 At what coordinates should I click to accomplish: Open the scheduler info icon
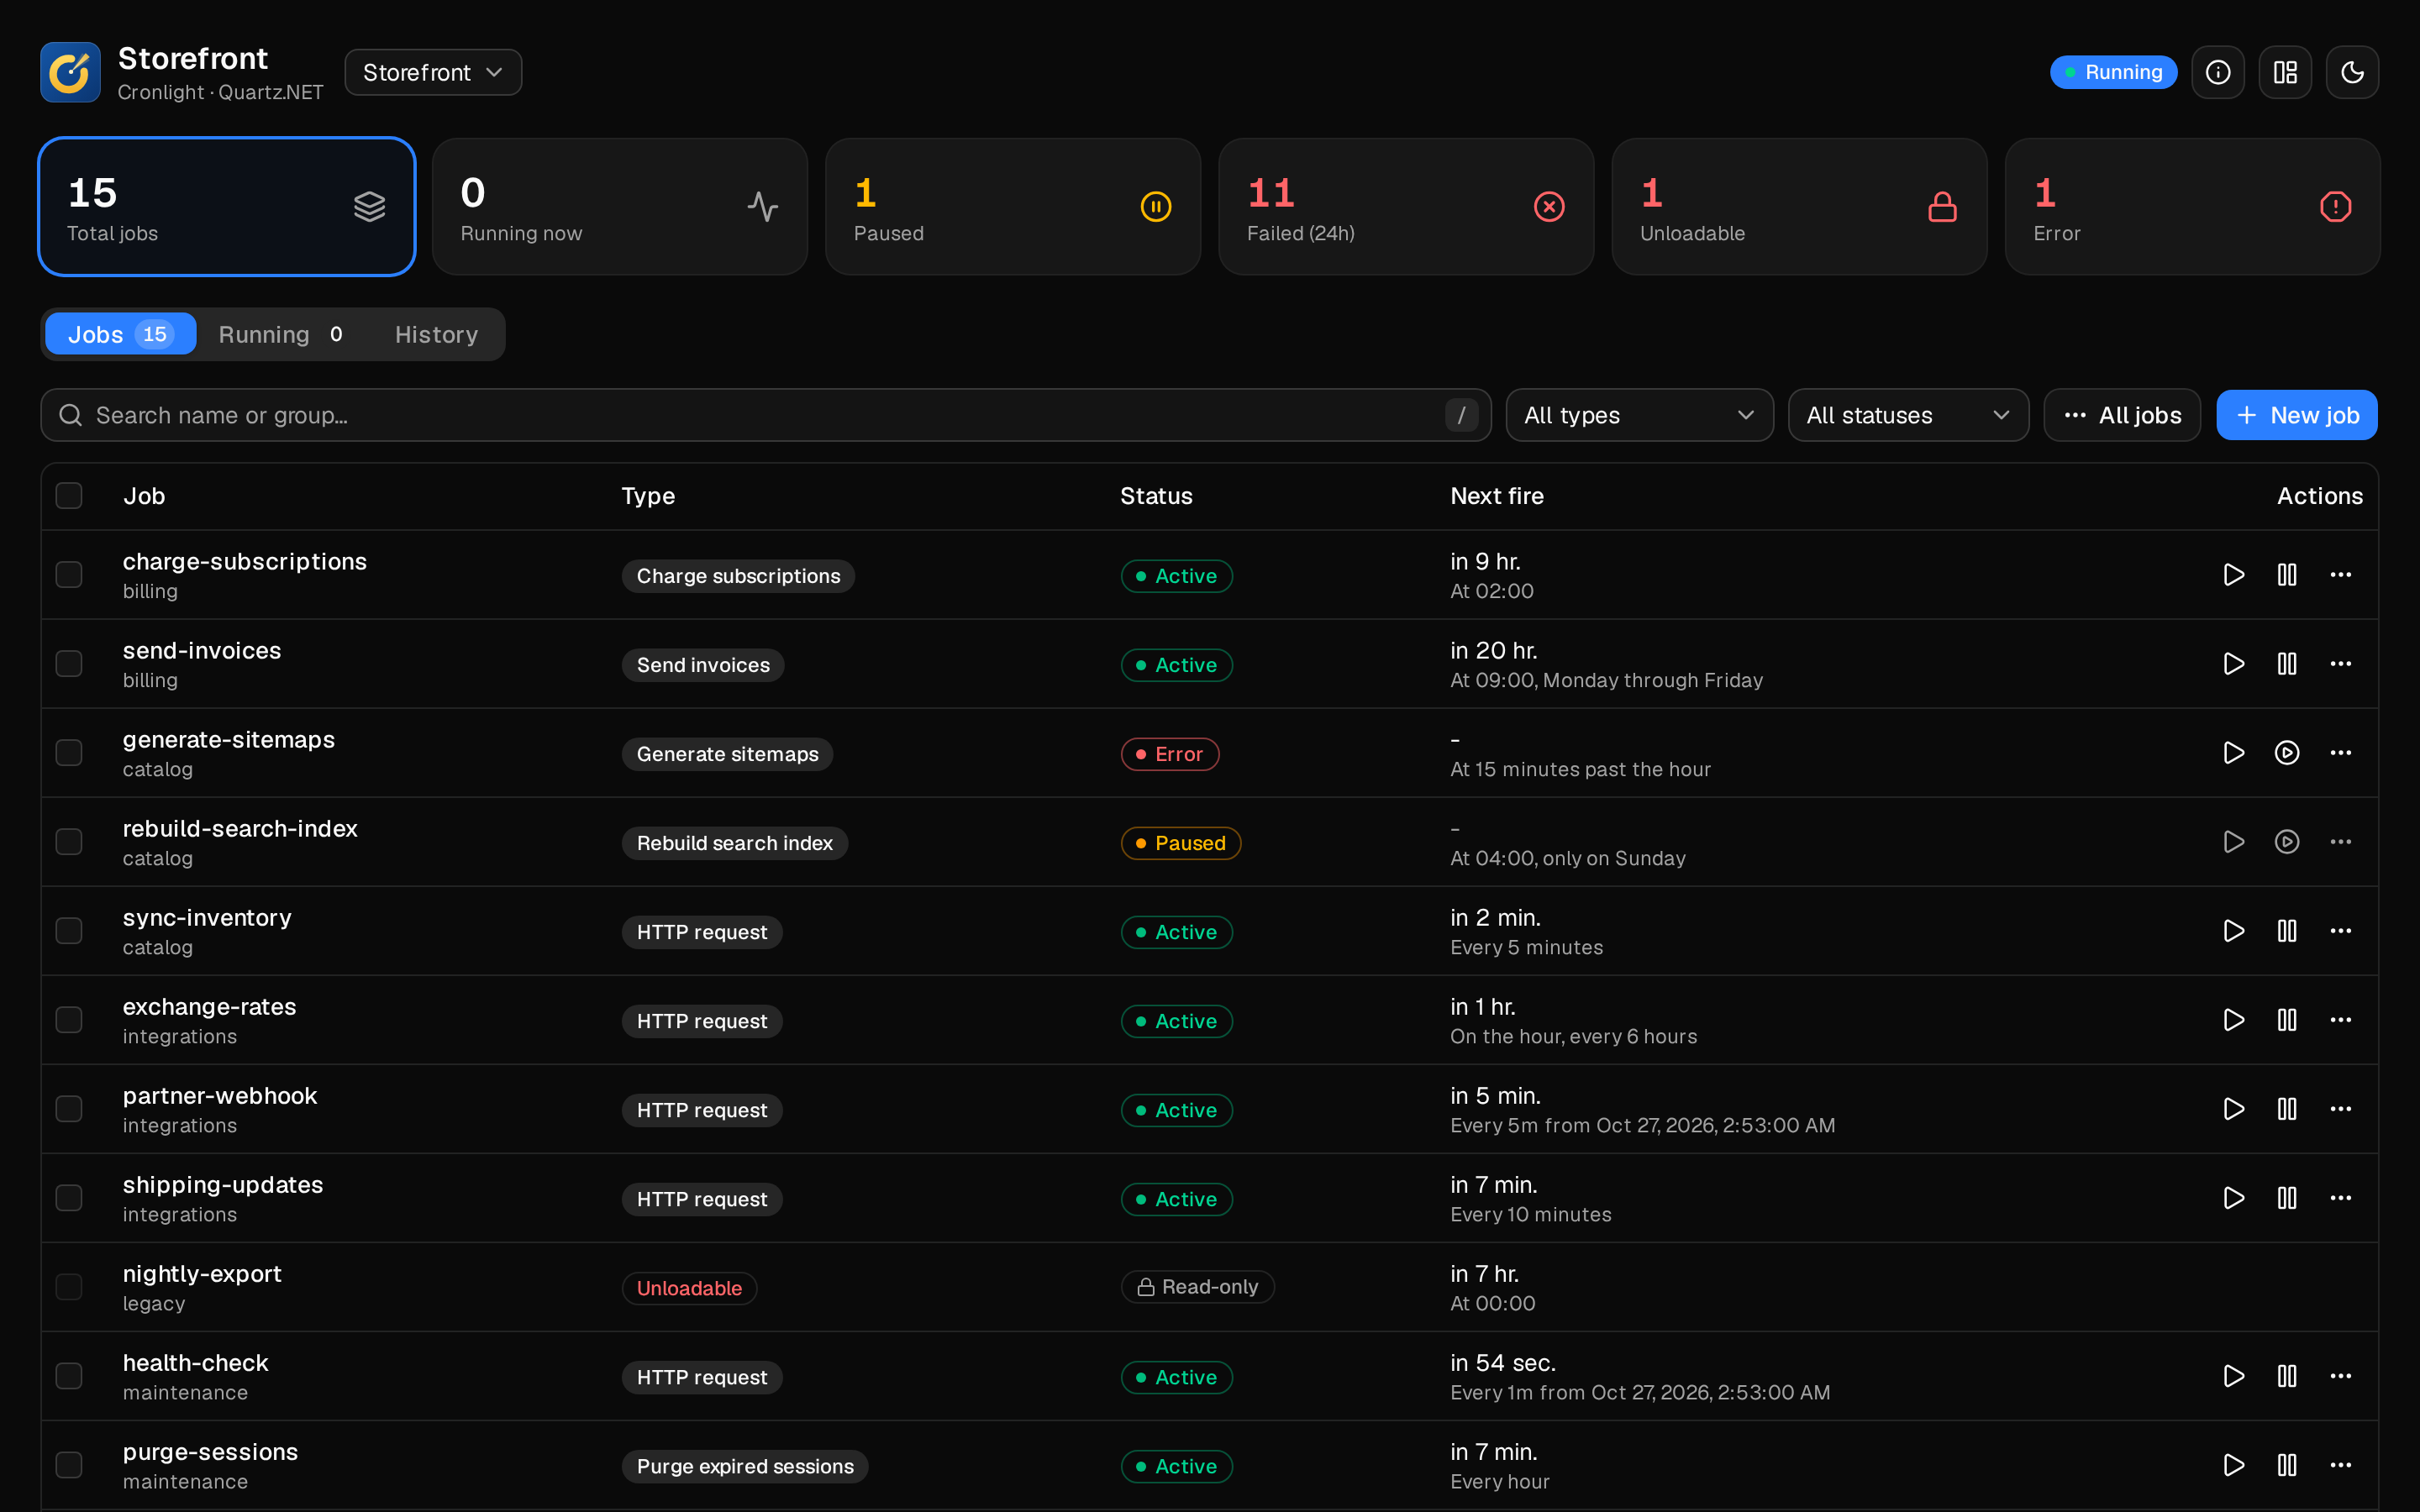coord(2217,72)
